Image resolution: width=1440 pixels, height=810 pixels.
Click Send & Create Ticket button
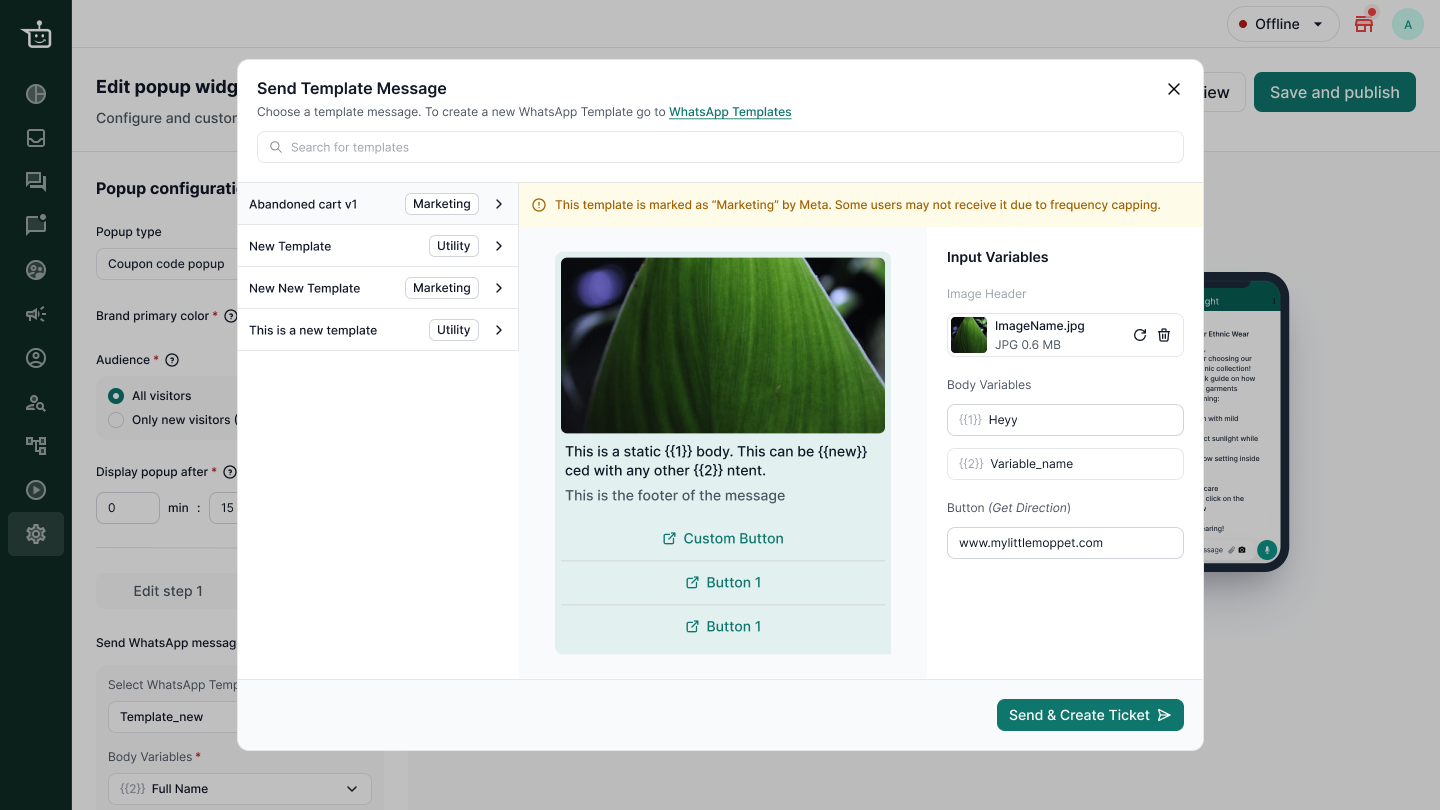(1090, 715)
